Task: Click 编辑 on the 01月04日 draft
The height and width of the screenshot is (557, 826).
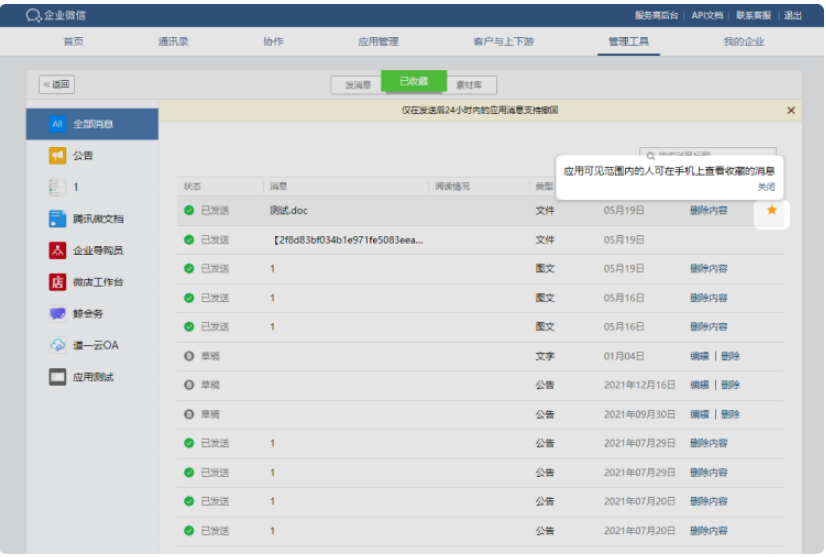Action: pyautogui.click(x=699, y=356)
